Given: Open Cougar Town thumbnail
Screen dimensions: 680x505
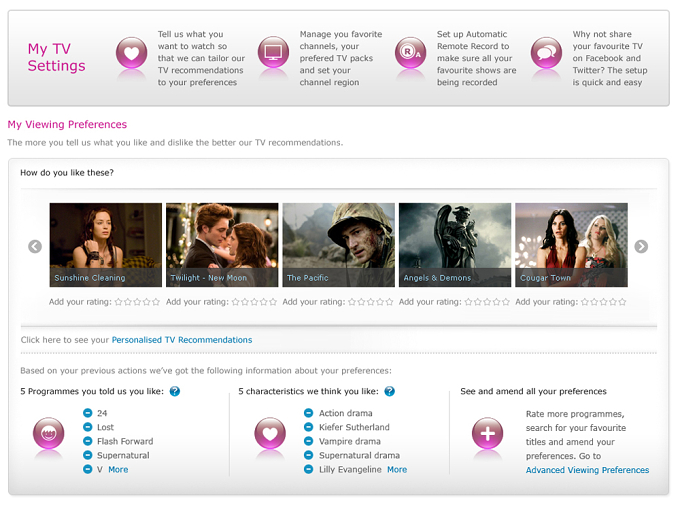Looking at the screenshot, I should [x=572, y=245].
